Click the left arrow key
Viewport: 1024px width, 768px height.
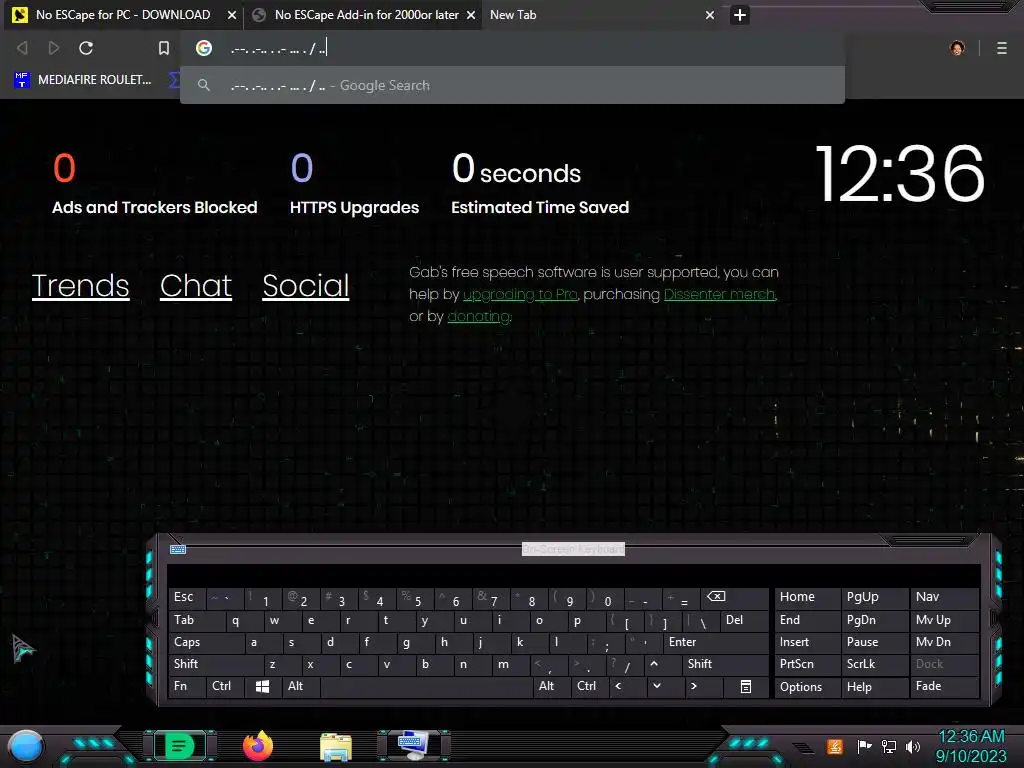[x=627, y=686]
